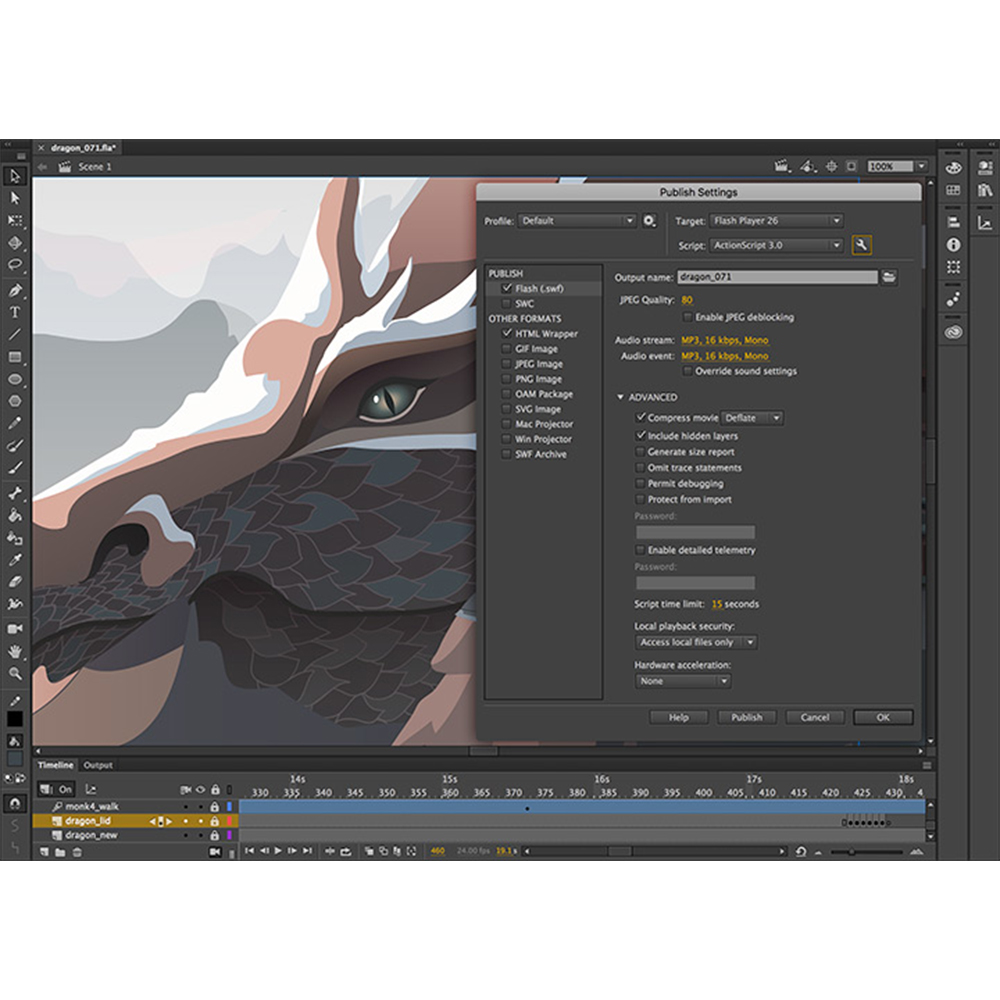Click the Publish button
Image resolution: width=1000 pixels, height=1000 pixels.
[746, 717]
